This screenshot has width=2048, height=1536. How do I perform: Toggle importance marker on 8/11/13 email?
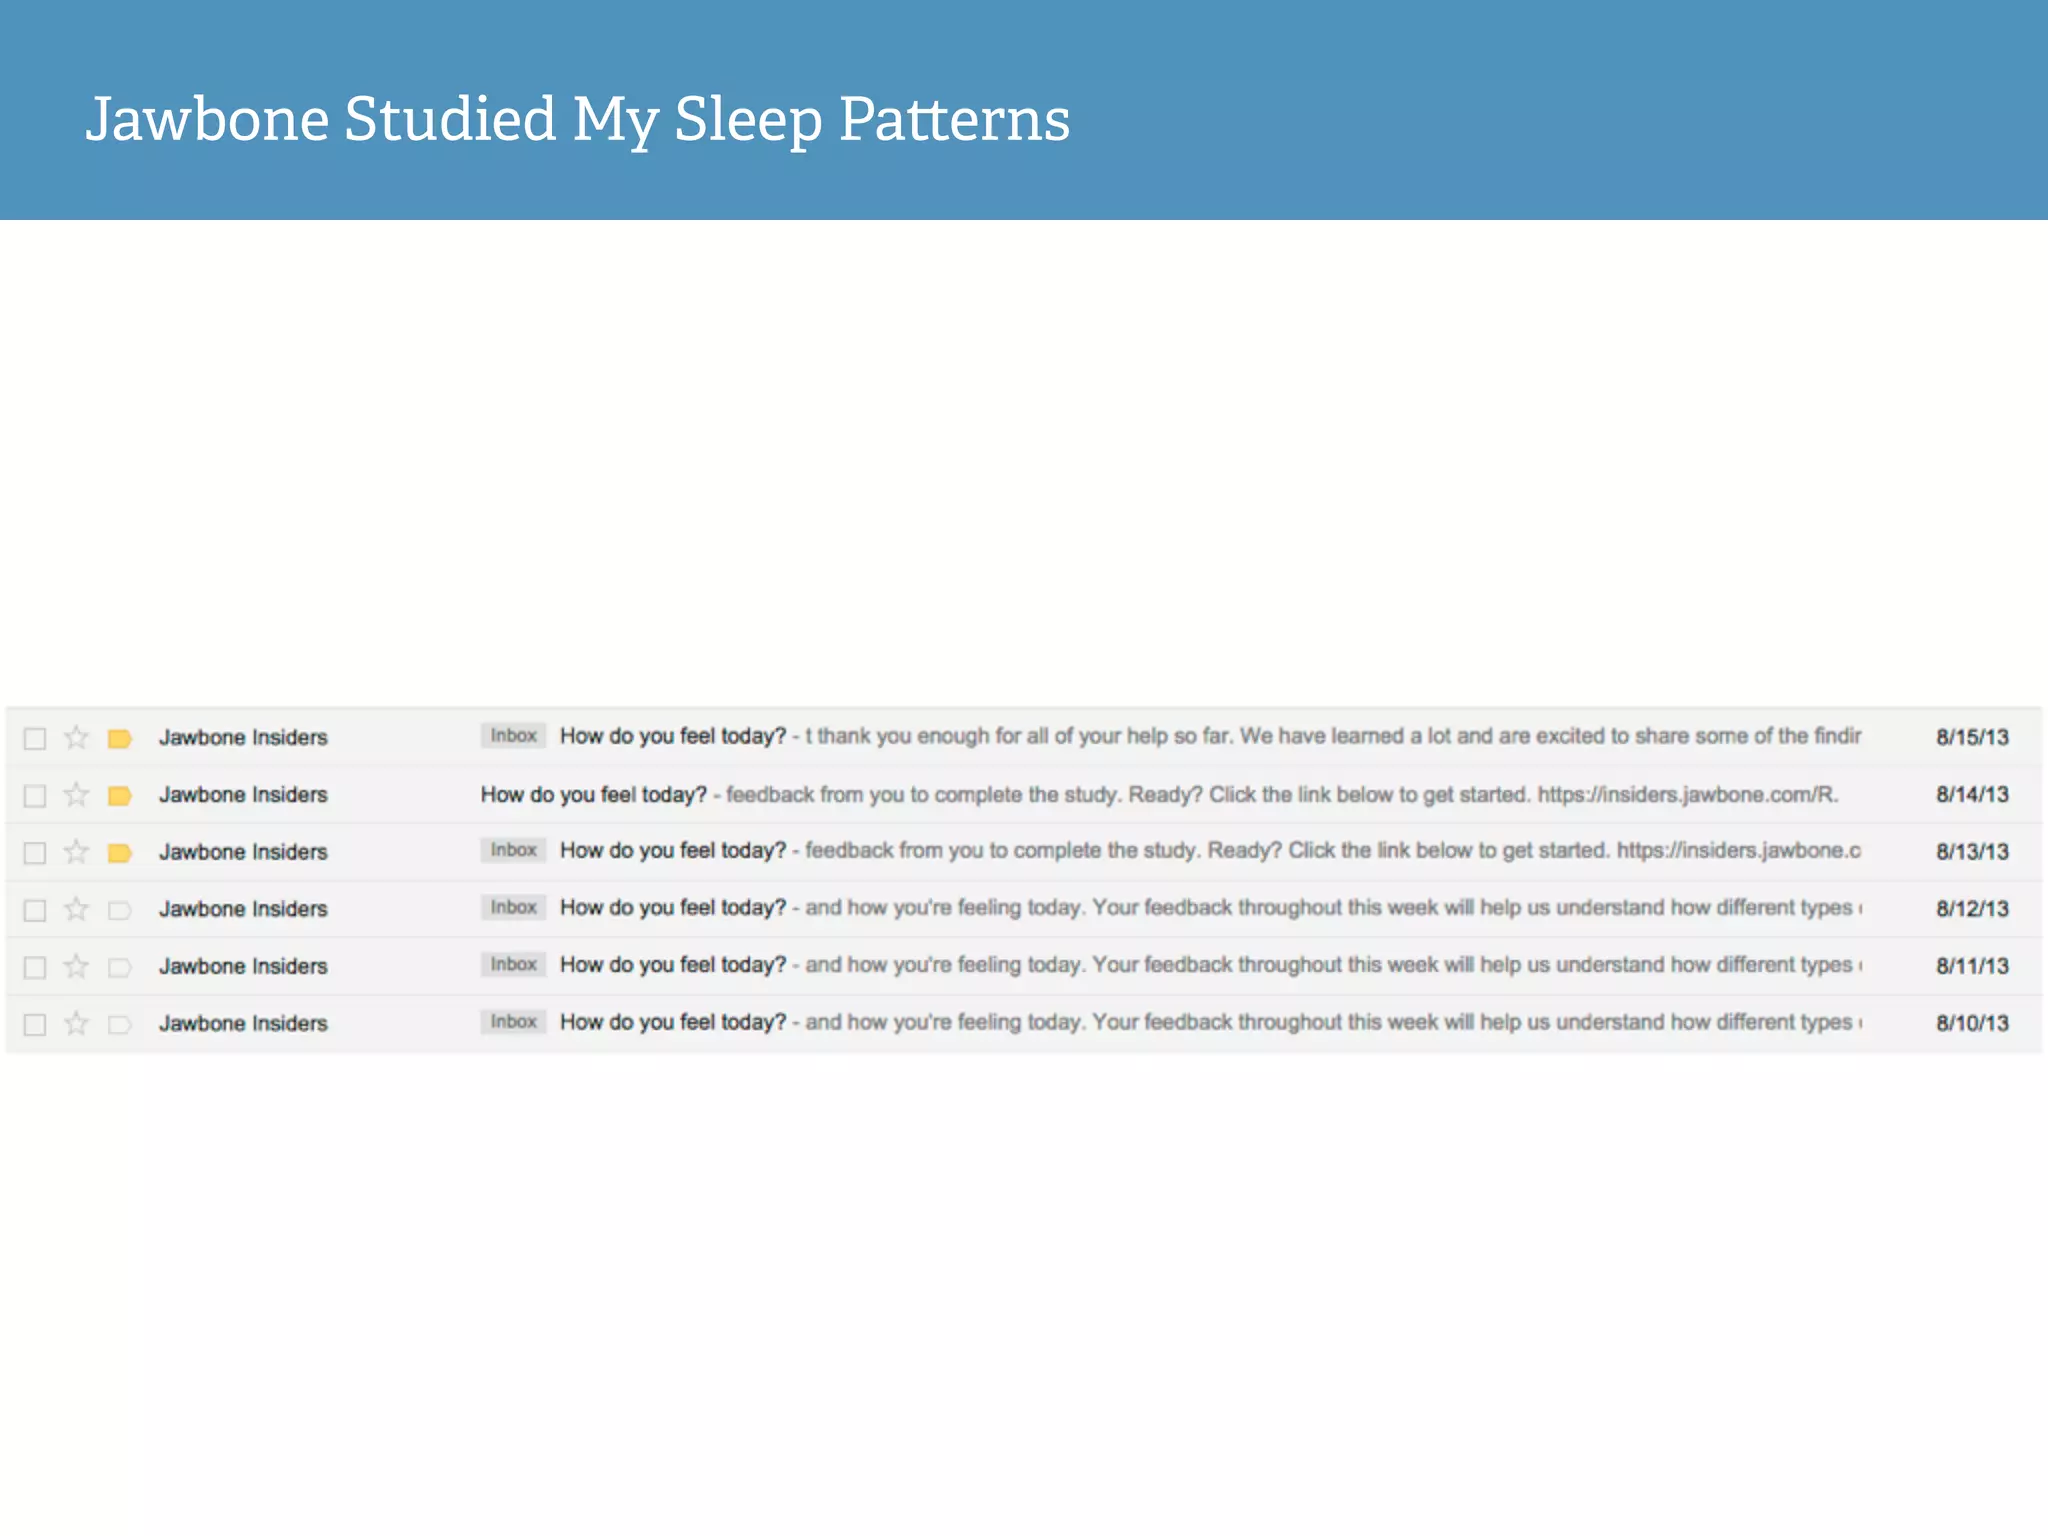(x=120, y=967)
